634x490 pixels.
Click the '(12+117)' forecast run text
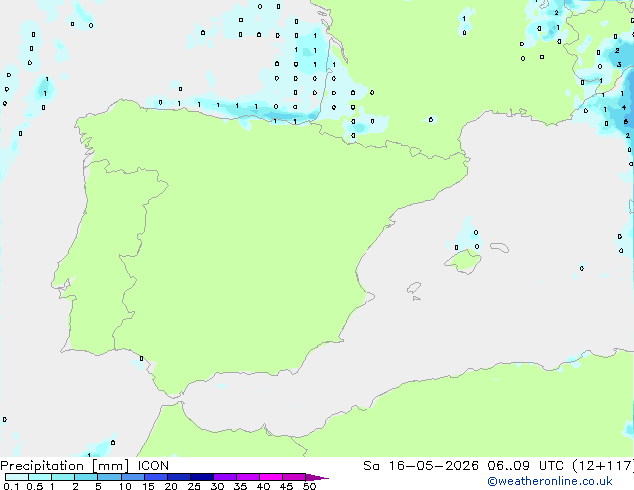click(603, 466)
